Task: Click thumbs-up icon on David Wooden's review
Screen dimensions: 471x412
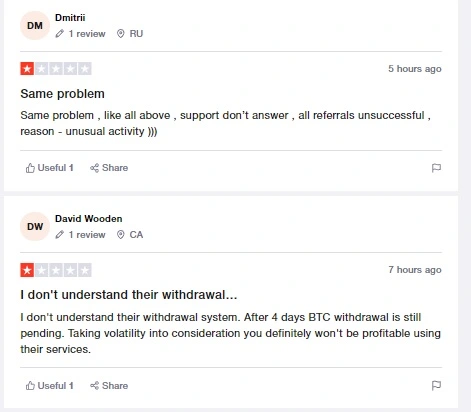Action: point(30,386)
